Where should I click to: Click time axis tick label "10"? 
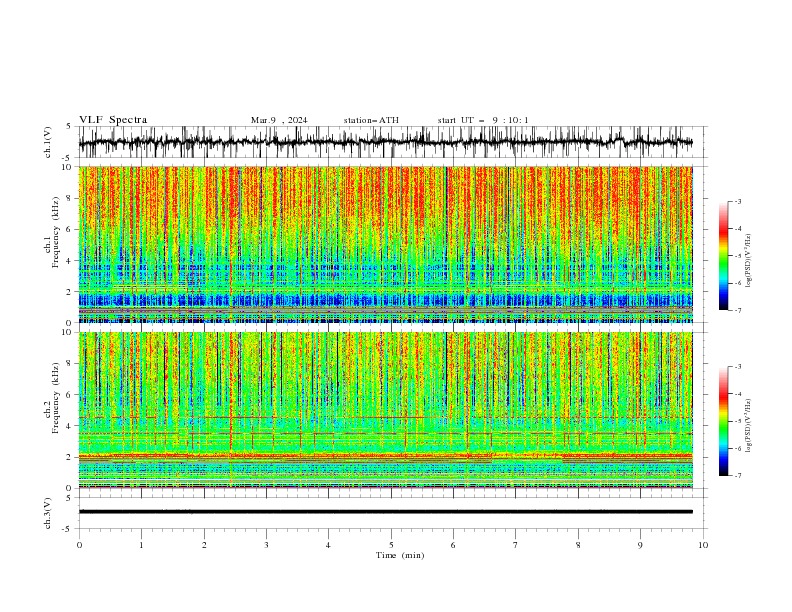click(703, 545)
